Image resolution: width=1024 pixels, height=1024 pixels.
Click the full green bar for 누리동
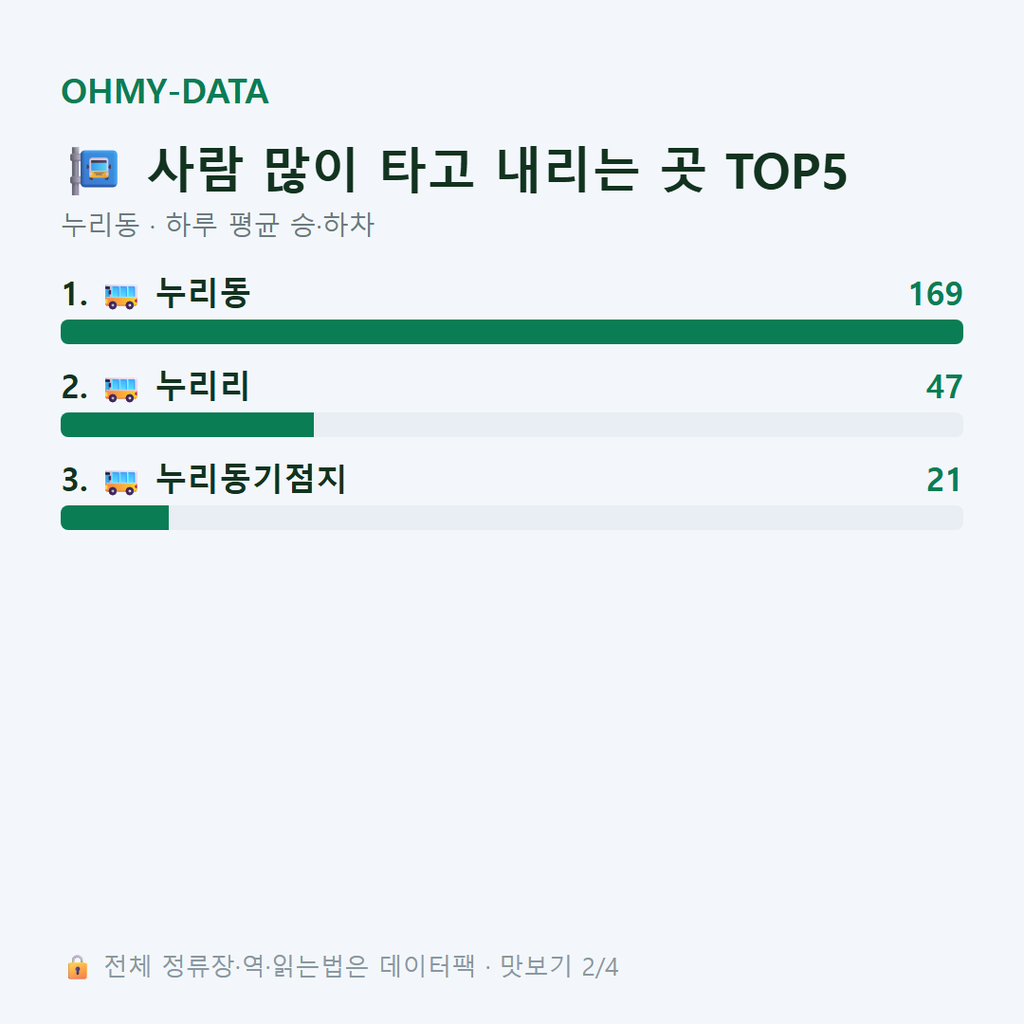(x=512, y=332)
